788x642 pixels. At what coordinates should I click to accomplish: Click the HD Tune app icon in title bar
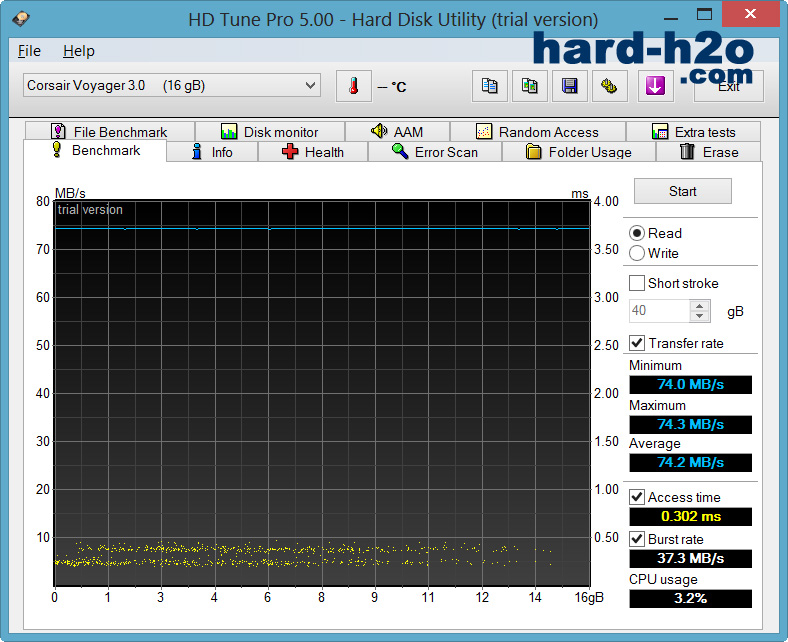pyautogui.click(x=21, y=20)
